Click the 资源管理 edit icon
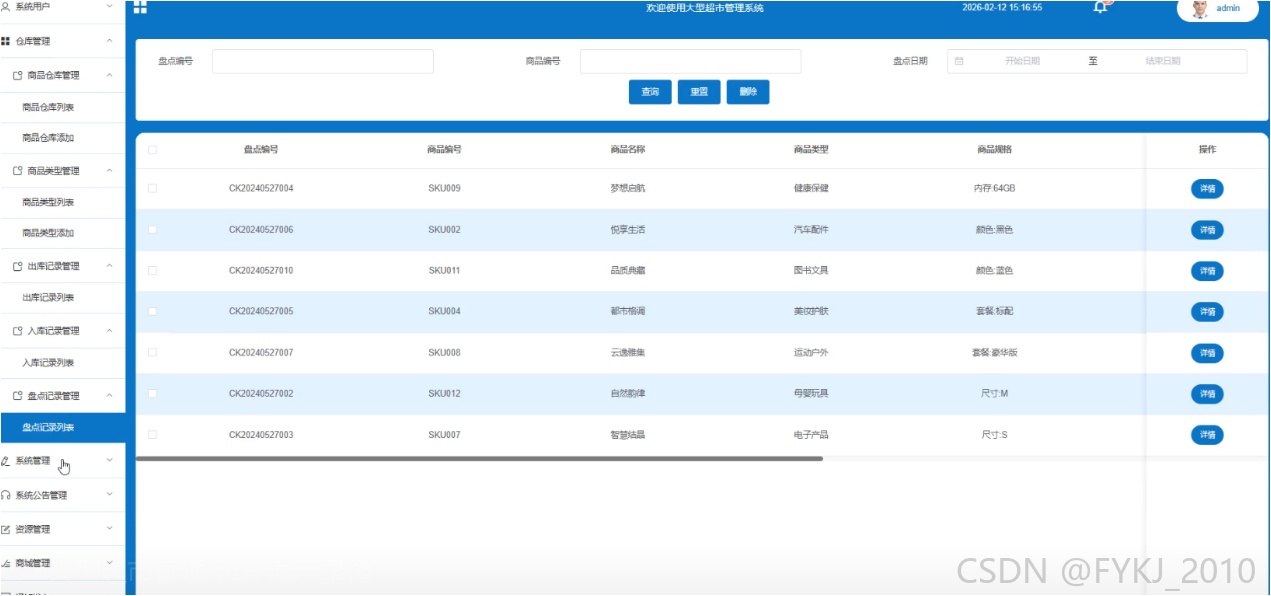Viewport: 1271px width, 596px height. click(6, 529)
